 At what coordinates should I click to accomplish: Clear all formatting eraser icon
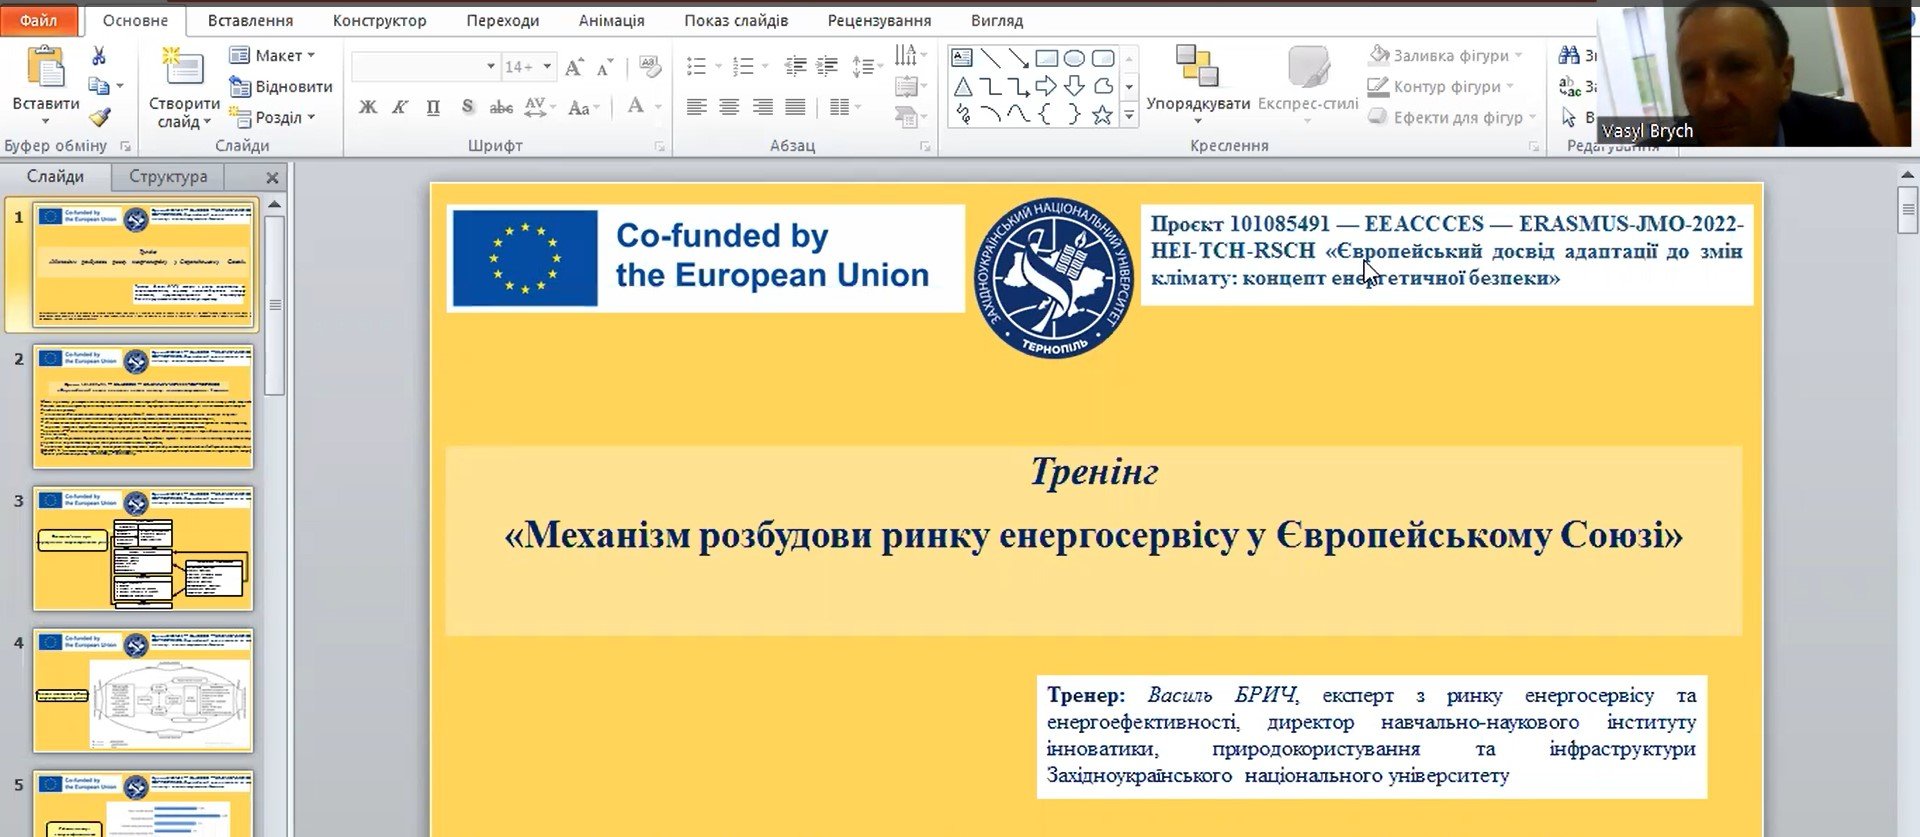650,67
